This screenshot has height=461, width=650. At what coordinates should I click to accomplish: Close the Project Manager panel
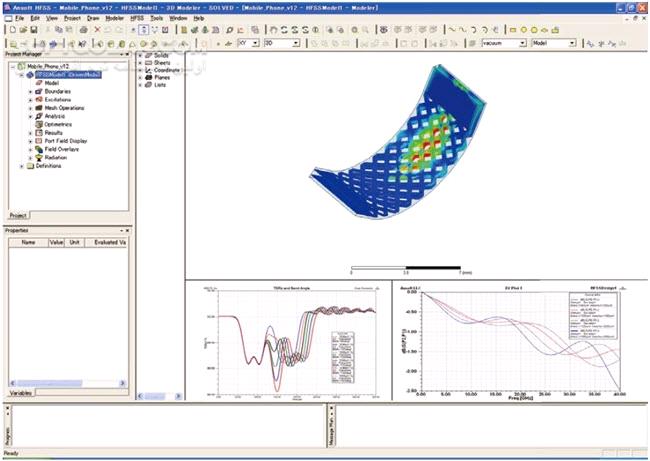tap(128, 55)
